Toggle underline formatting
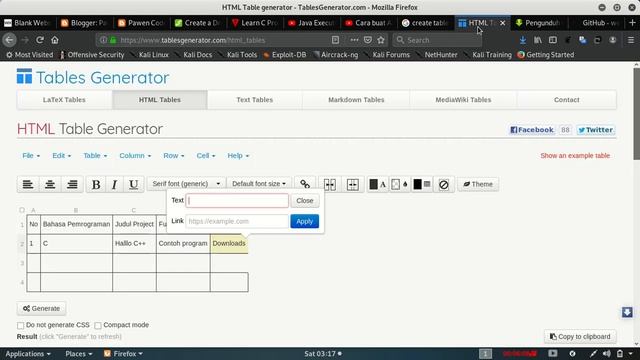Viewport: 640px width, 360px height. pos(133,184)
